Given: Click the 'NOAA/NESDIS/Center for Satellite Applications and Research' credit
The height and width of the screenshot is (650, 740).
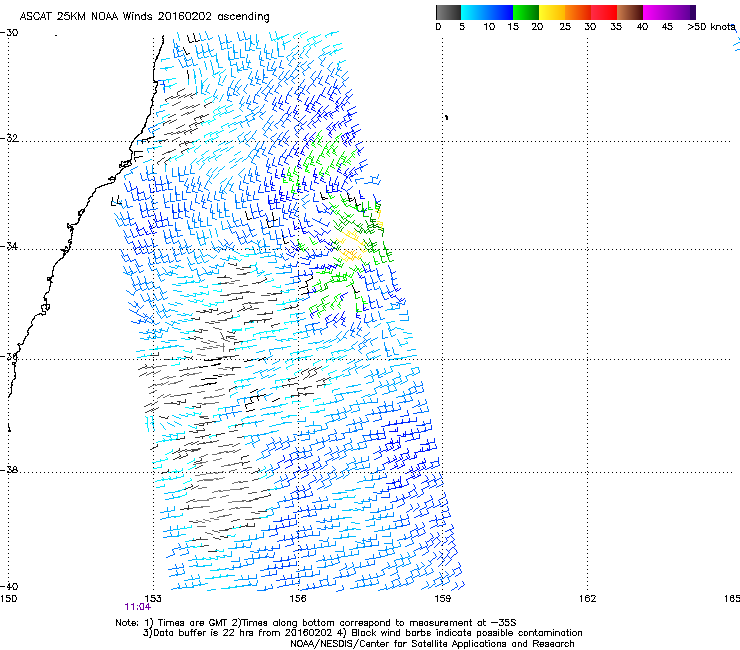Looking at the screenshot, I should click(x=432, y=644).
